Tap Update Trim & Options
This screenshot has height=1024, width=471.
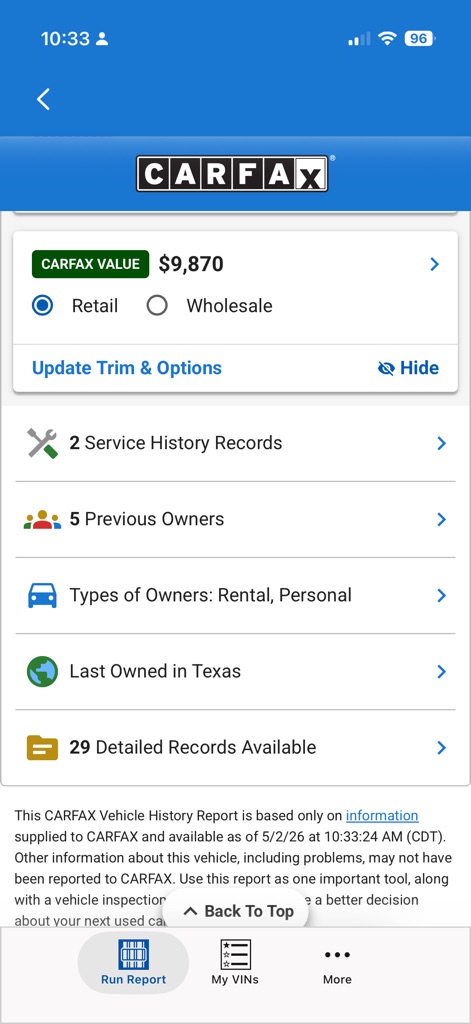click(127, 368)
